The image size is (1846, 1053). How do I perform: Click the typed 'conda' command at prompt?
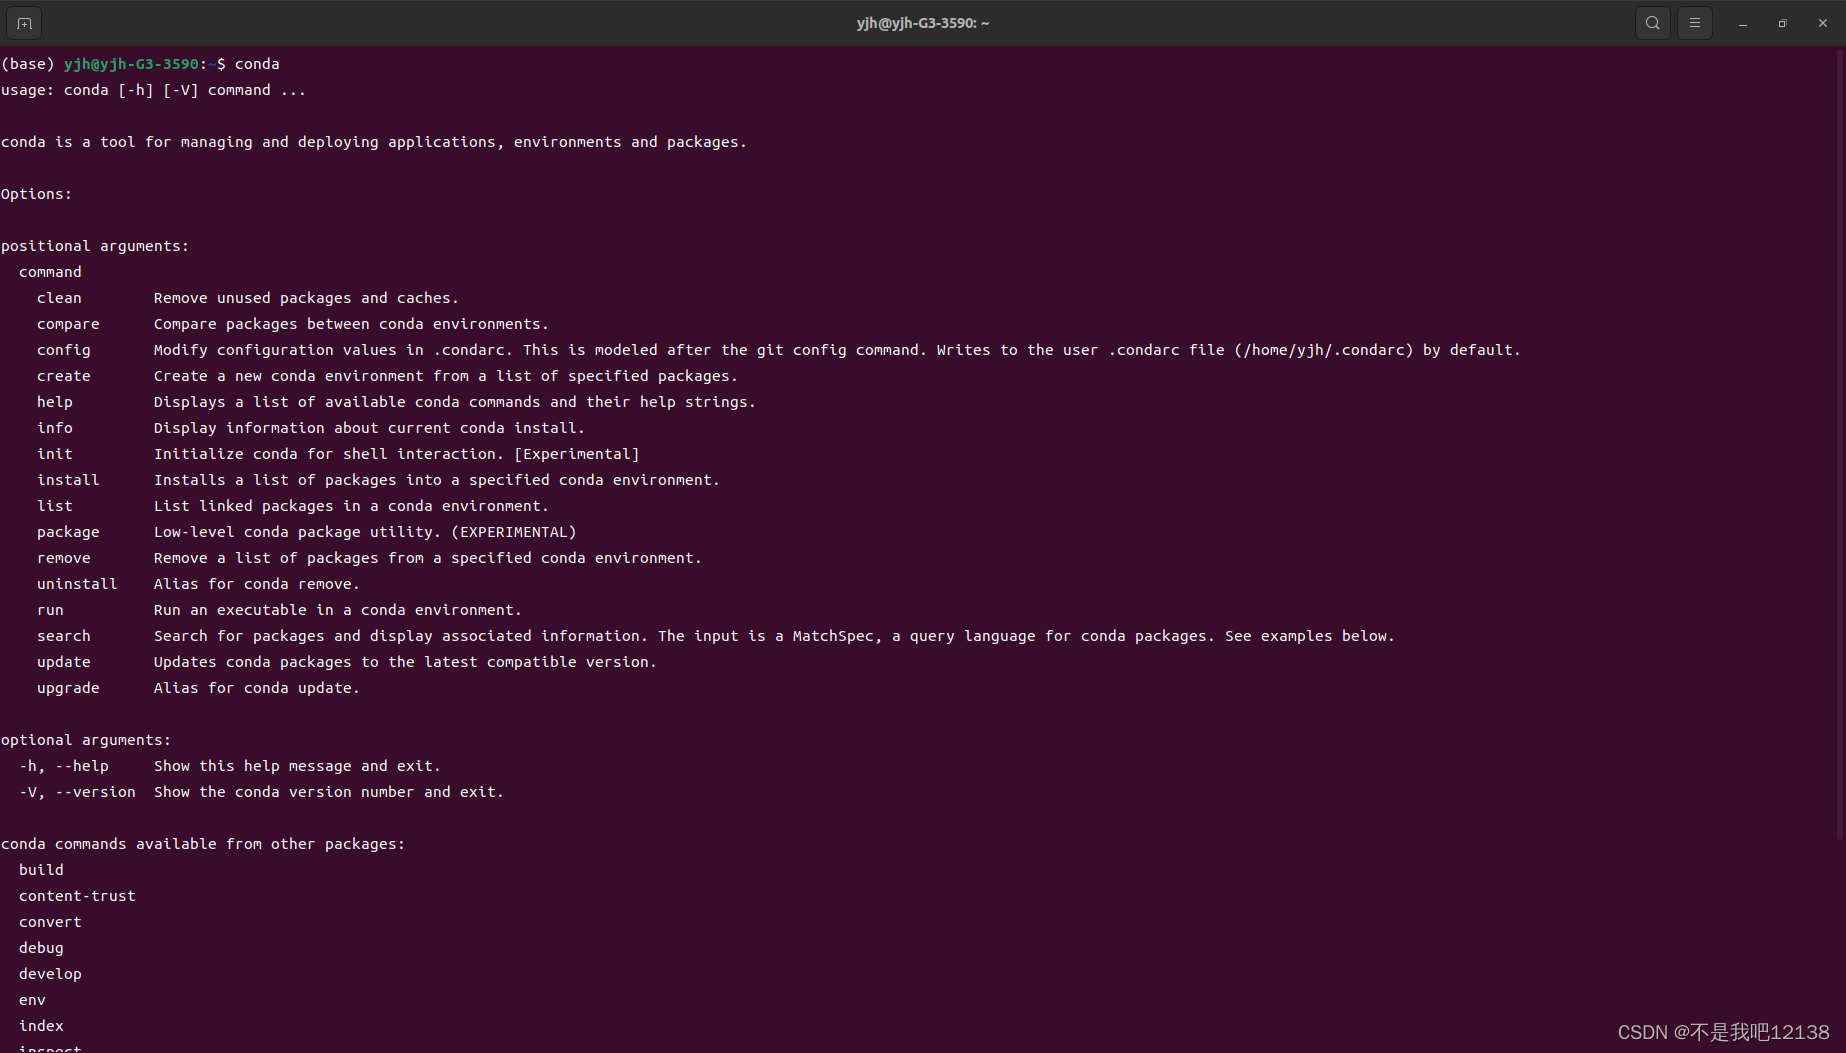(x=257, y=64)
